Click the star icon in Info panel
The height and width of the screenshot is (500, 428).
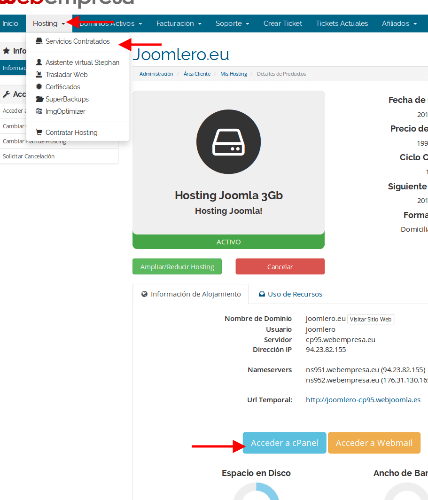6,51
